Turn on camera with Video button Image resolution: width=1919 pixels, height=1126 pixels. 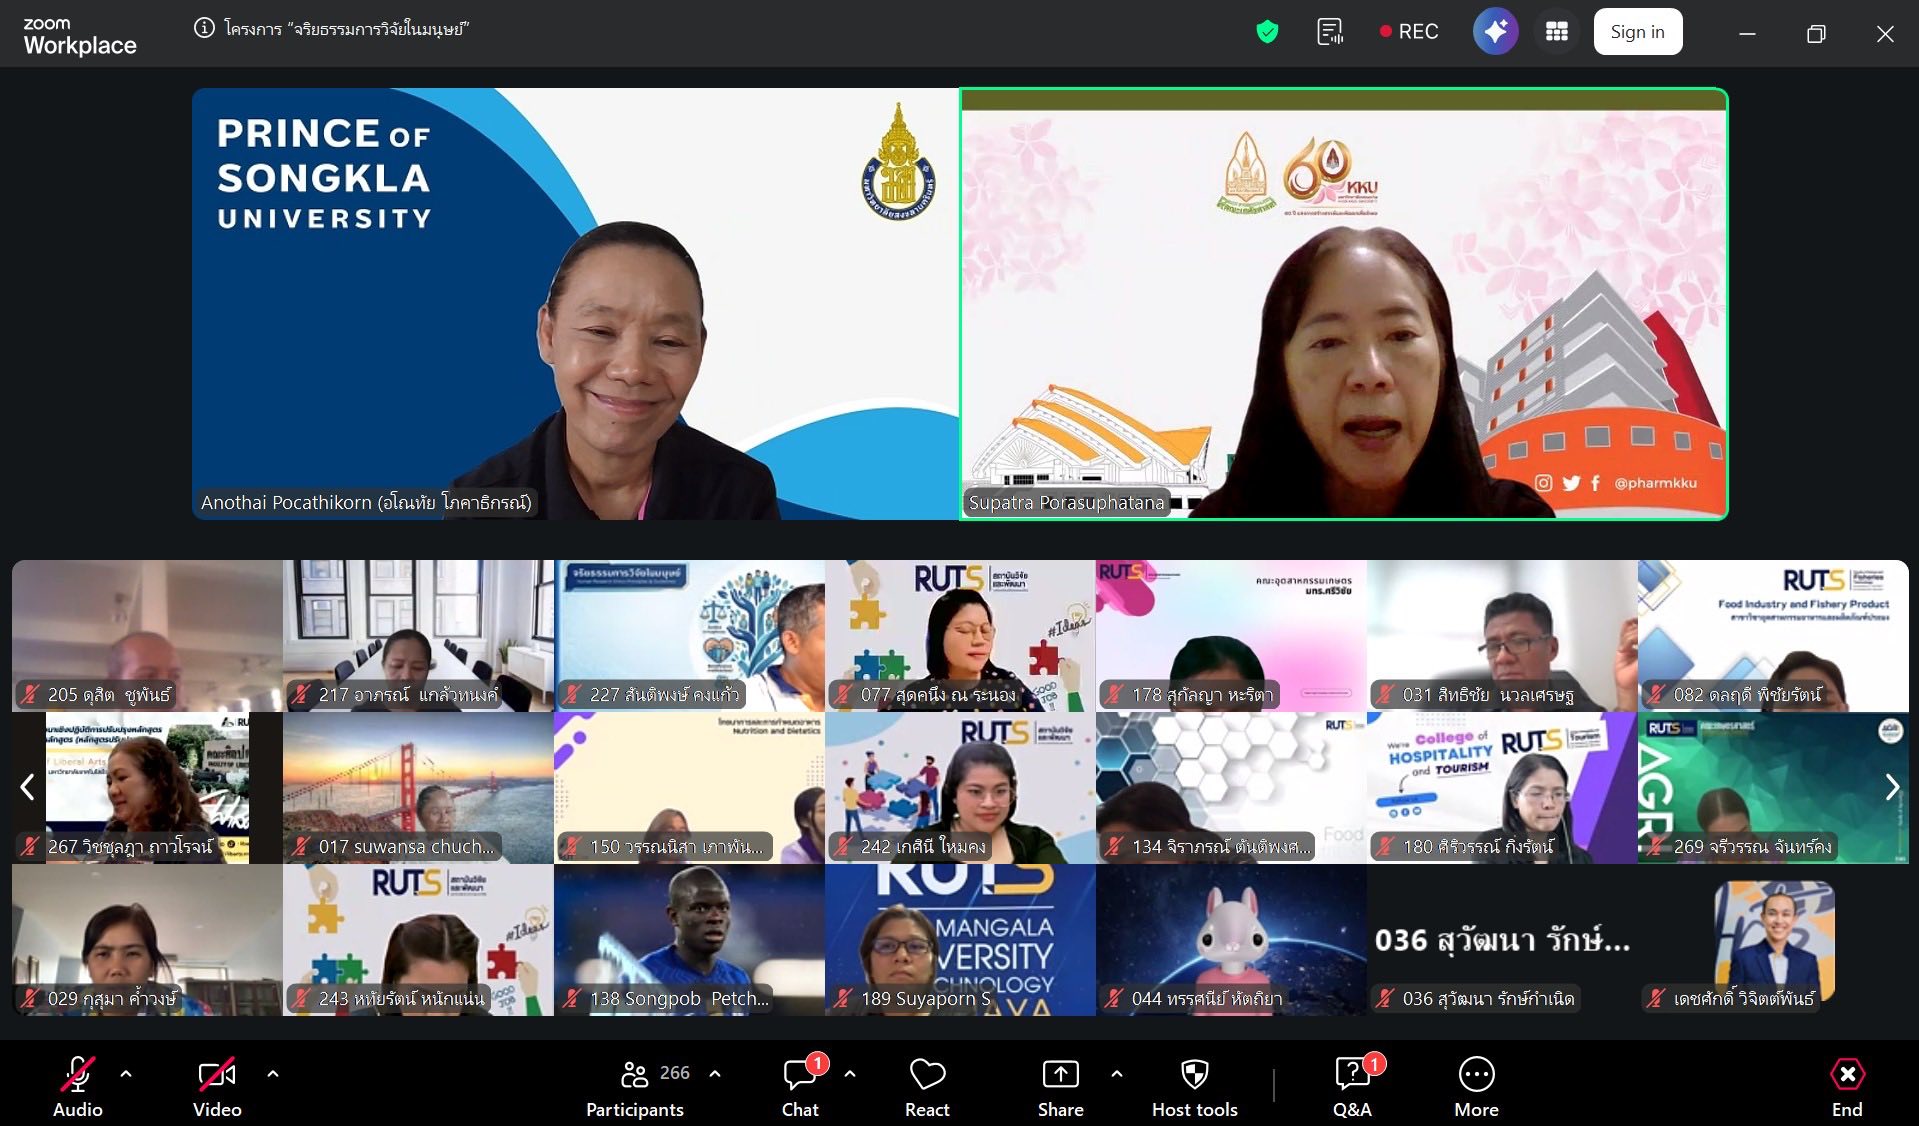click(217, 1086)
